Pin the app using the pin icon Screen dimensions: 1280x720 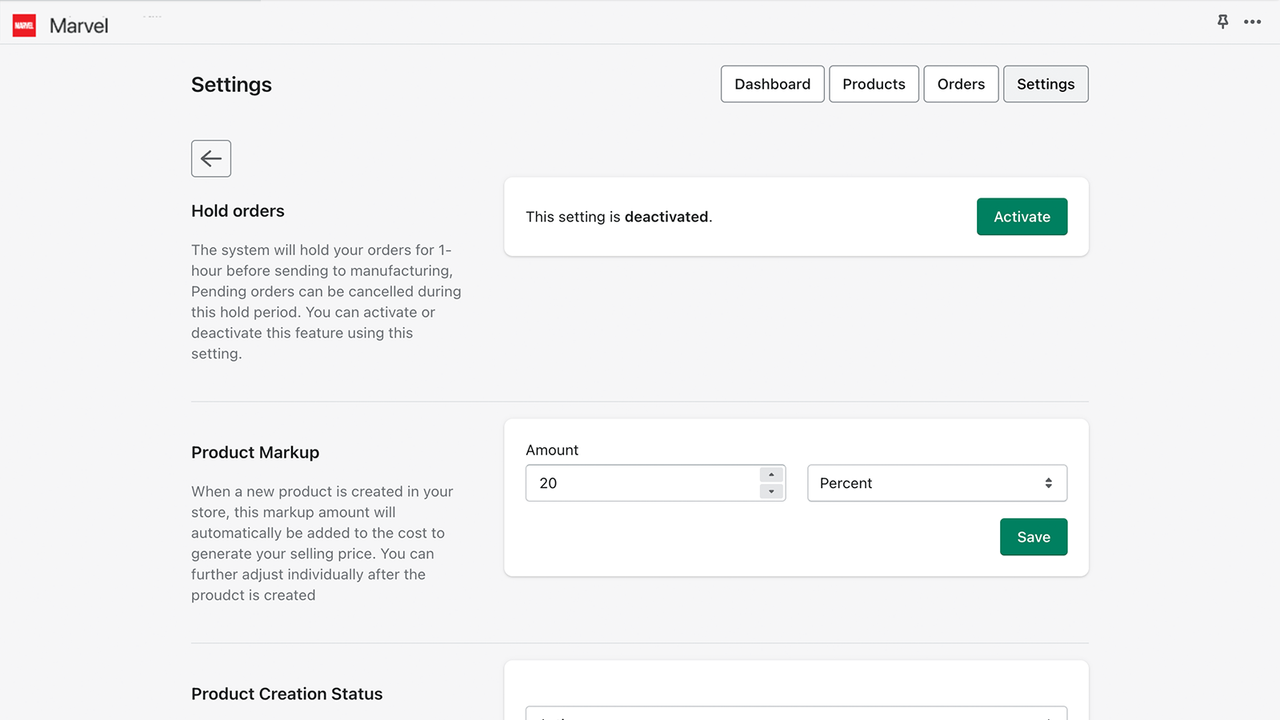(x=1222, y=22)
